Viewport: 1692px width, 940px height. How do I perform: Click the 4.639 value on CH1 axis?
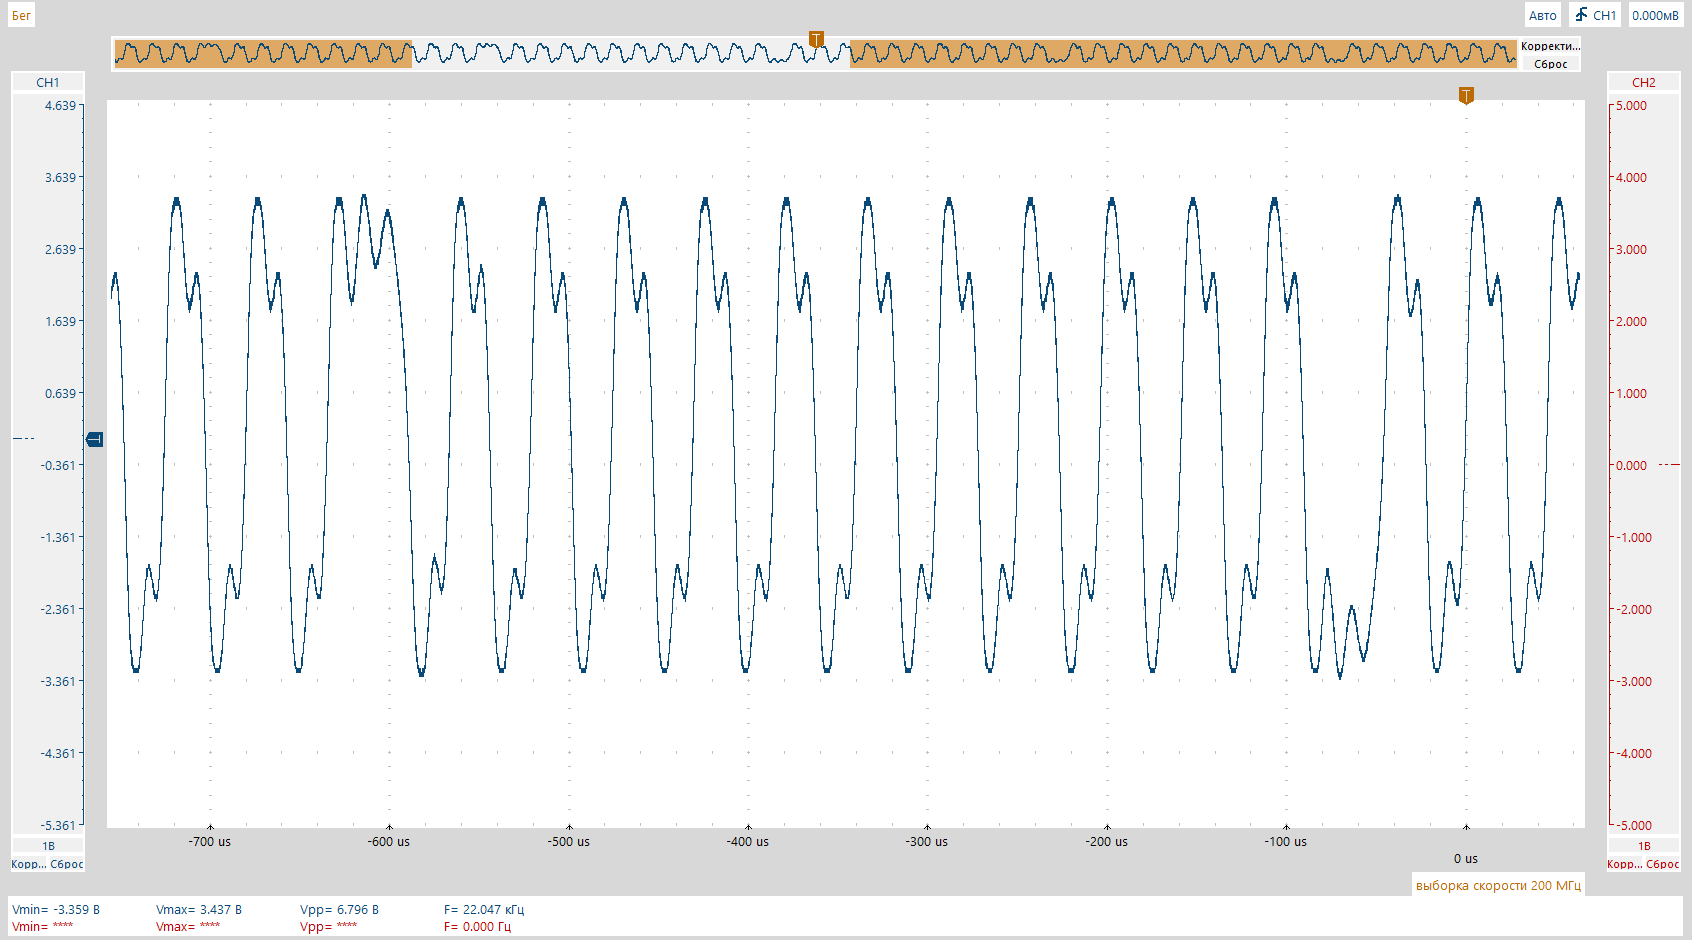tap(60, 105)
